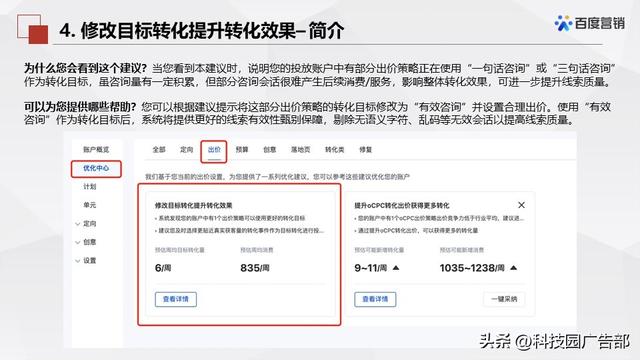Switch to the 转化类 tab

[334, 150]
